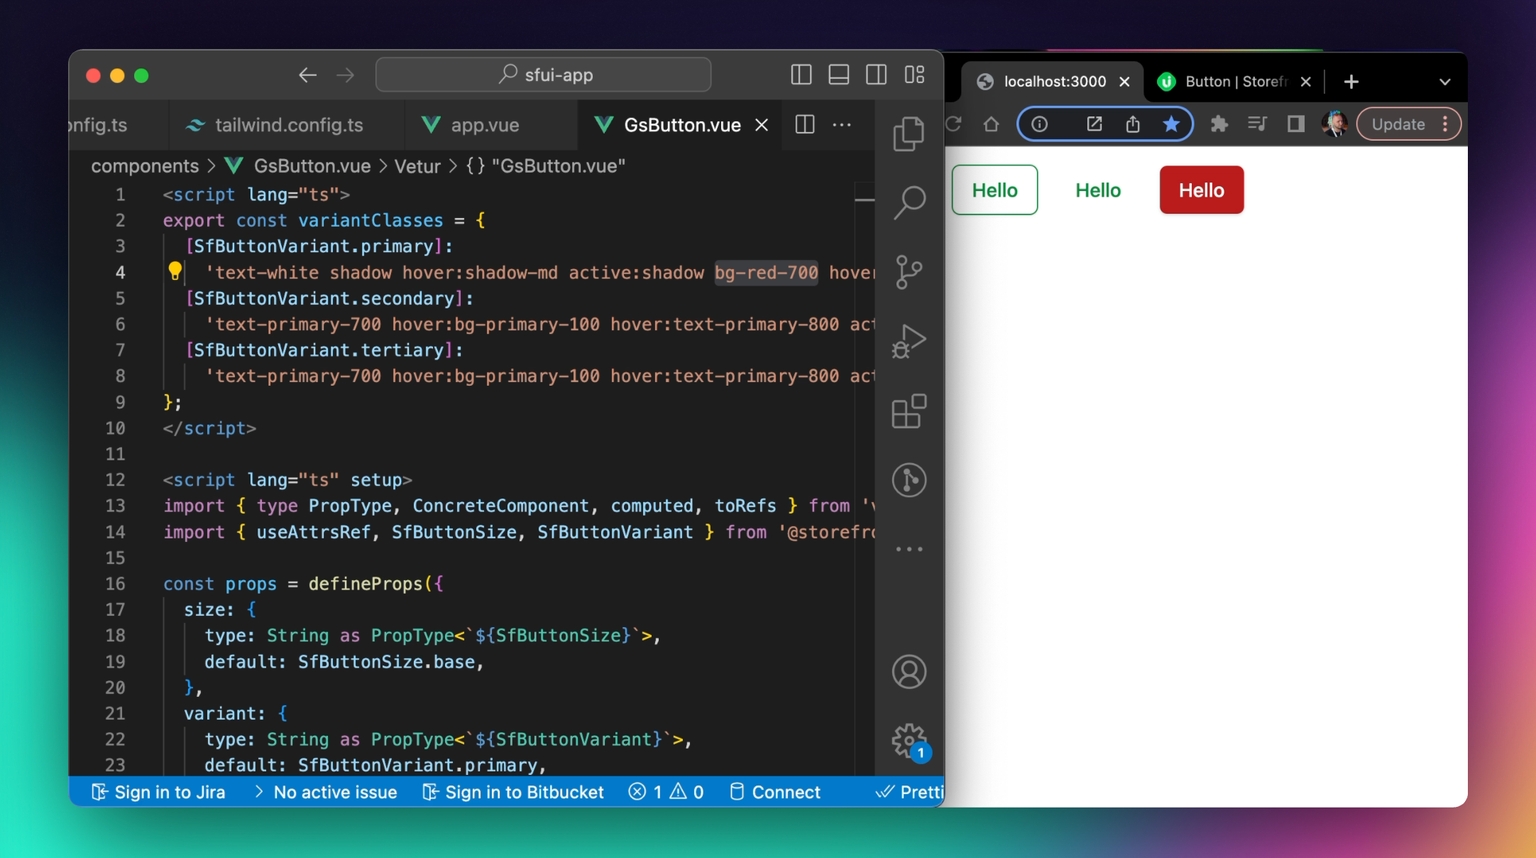Go back with the left arrow in VS Code
The width and height of the screenshot is (1536, 858).
pyautogui.click(x=307, y=75)
